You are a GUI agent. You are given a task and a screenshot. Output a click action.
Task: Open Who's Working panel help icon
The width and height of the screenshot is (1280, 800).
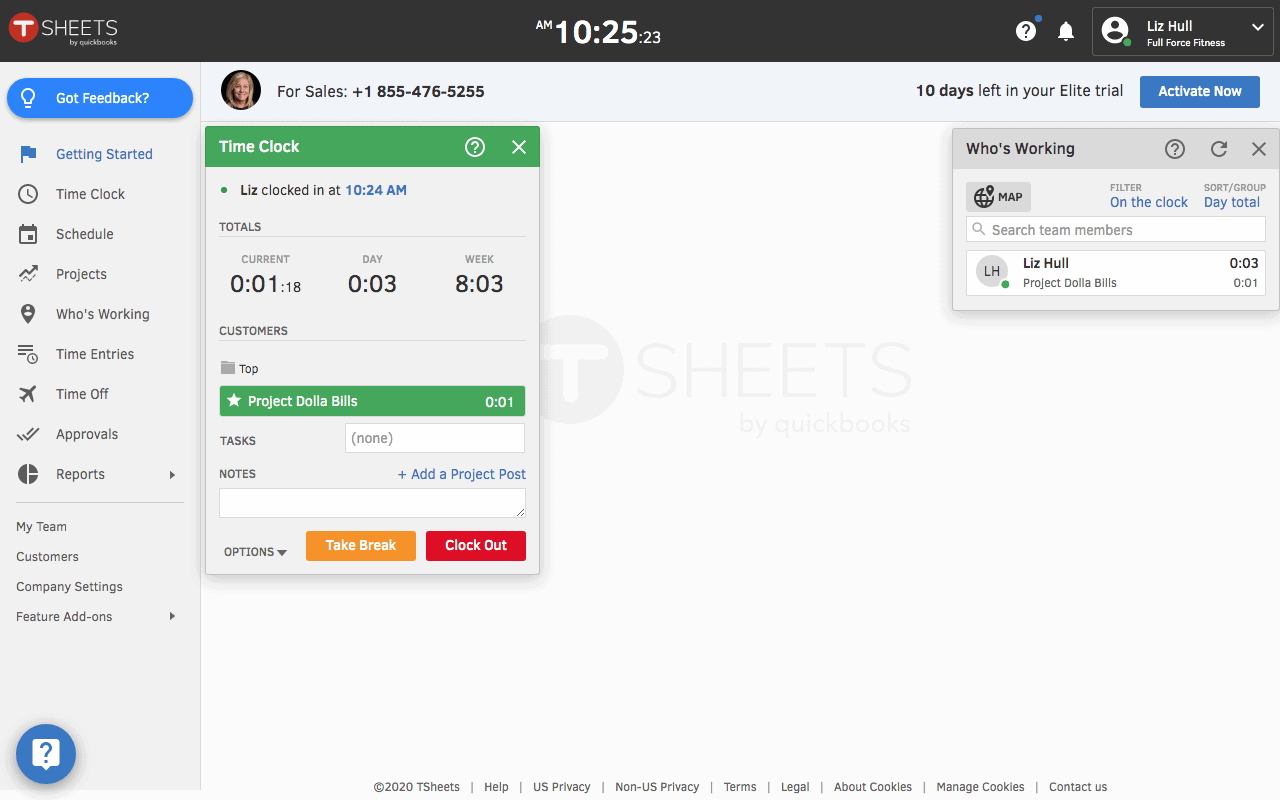point(1175,149)
